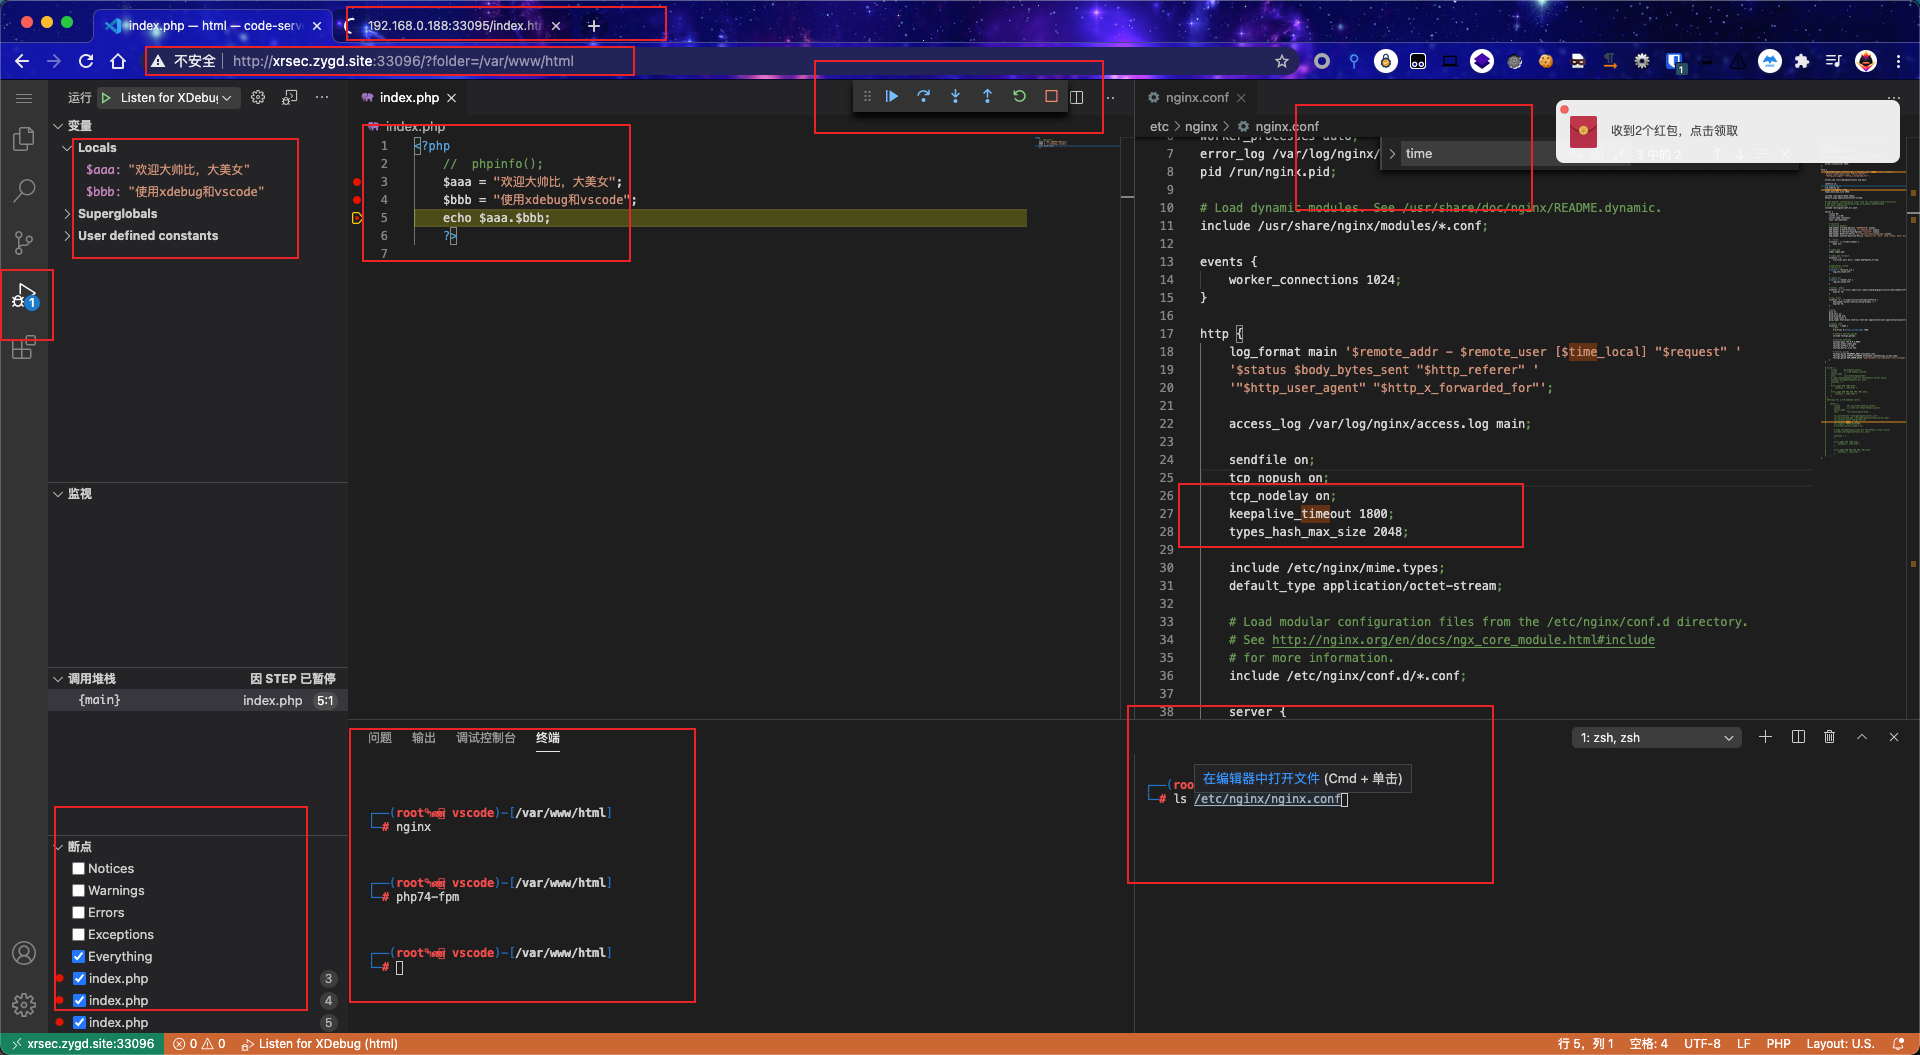Open the Manage gear in activity bar

(x=24, y=1004)
